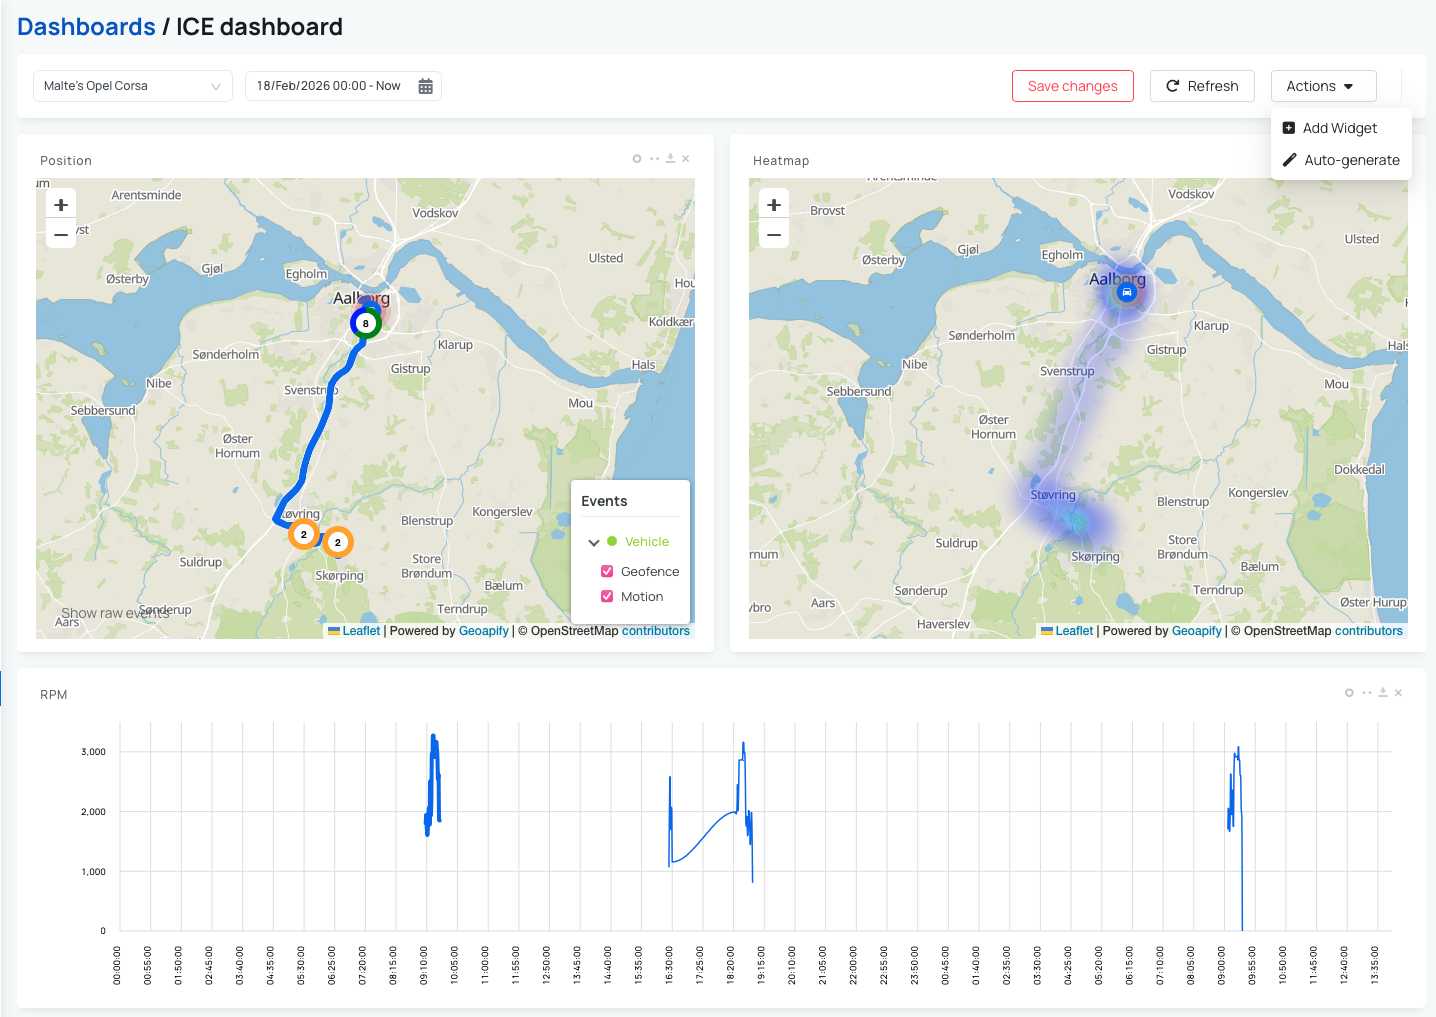The image size is (1436, 1017).
Task: Select Add Widget from the menu
Action: [x=1340, y=128]
